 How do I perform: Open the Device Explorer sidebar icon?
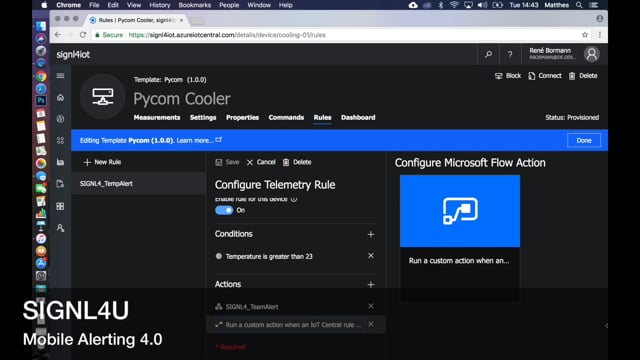60,119
